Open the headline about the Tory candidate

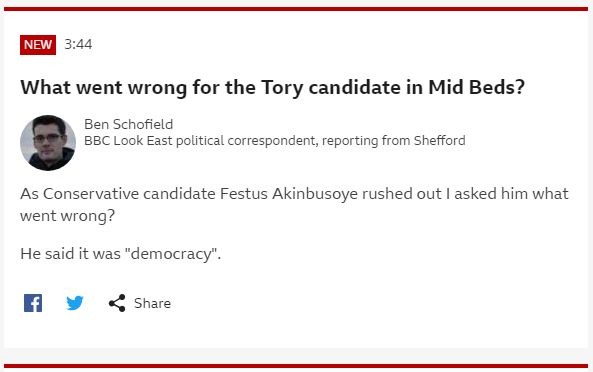(272, 88)
